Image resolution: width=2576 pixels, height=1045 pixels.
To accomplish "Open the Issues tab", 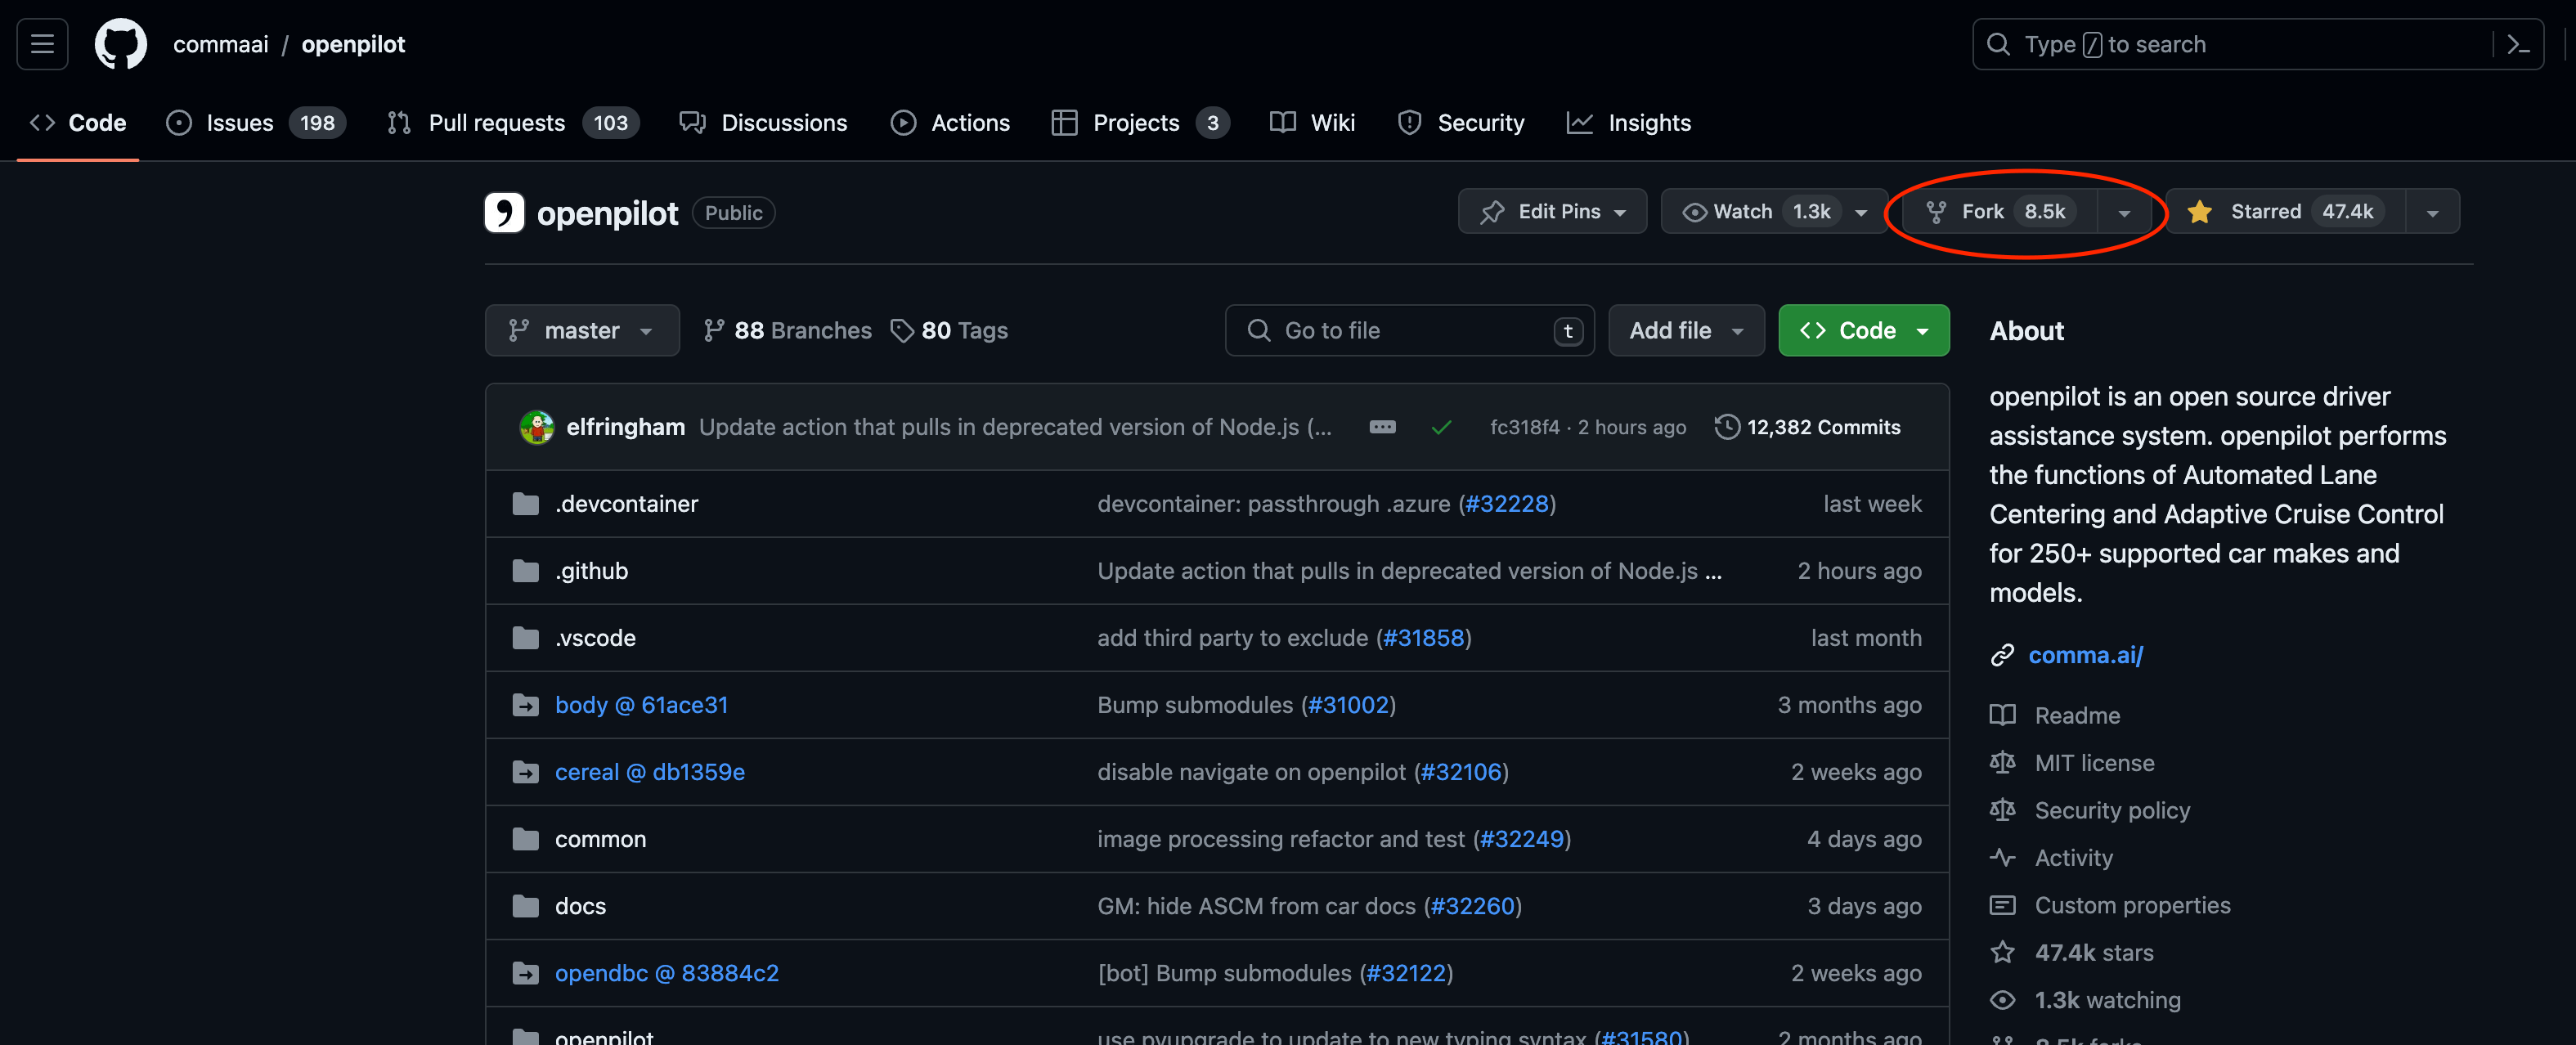I will tap(256, 123).
